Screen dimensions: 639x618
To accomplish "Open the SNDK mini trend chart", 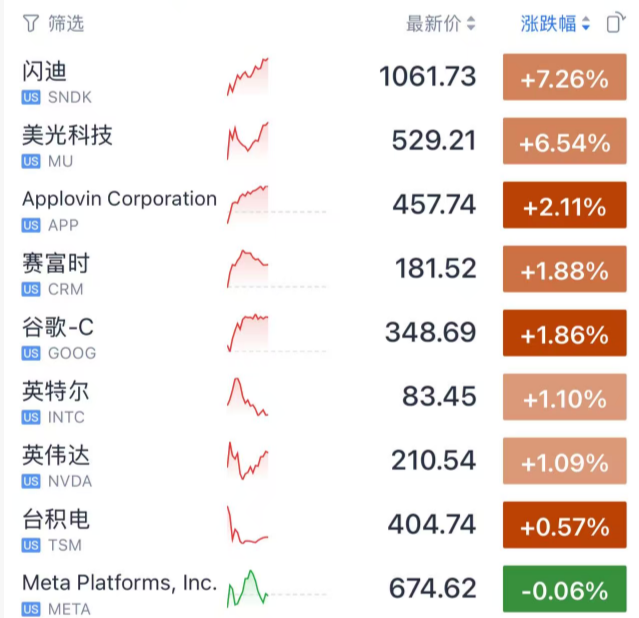I will pos(248,77).
